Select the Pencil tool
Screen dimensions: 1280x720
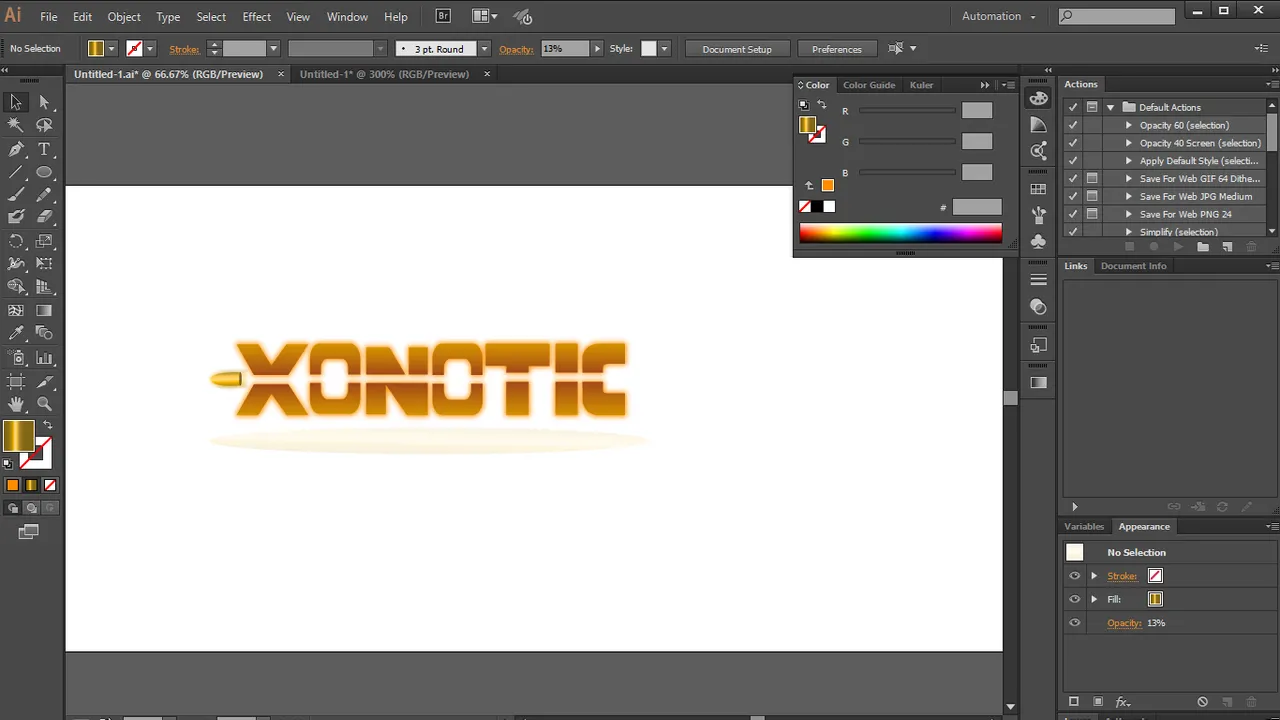44,195
